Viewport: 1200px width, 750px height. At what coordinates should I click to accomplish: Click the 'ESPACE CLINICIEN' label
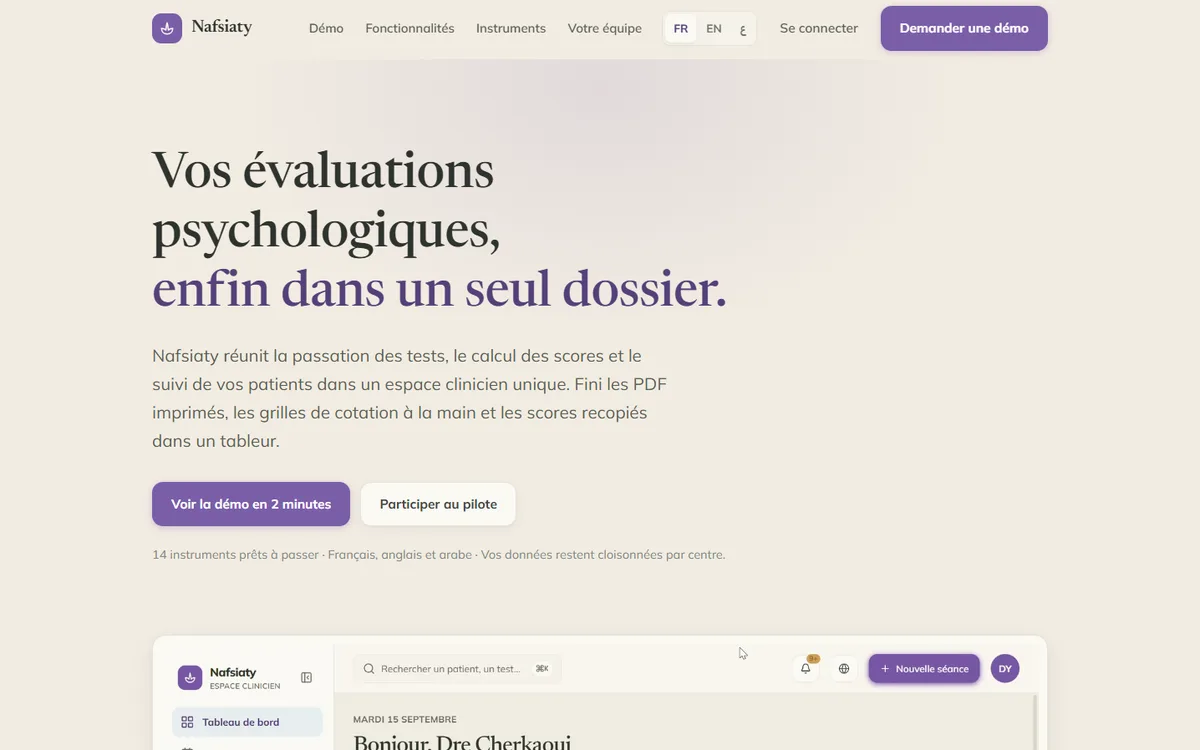point(245,686)
